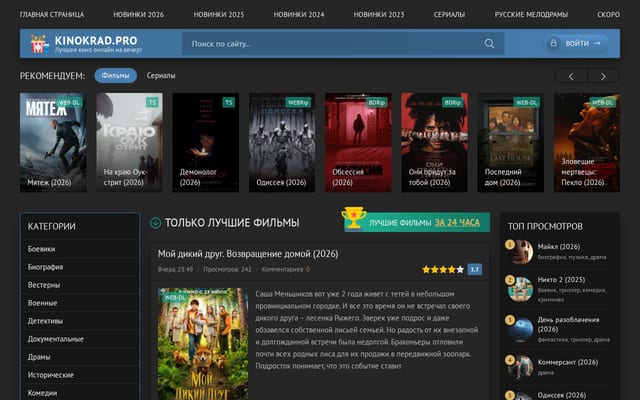Click the Комментариев: 0 link

[286, 269]
